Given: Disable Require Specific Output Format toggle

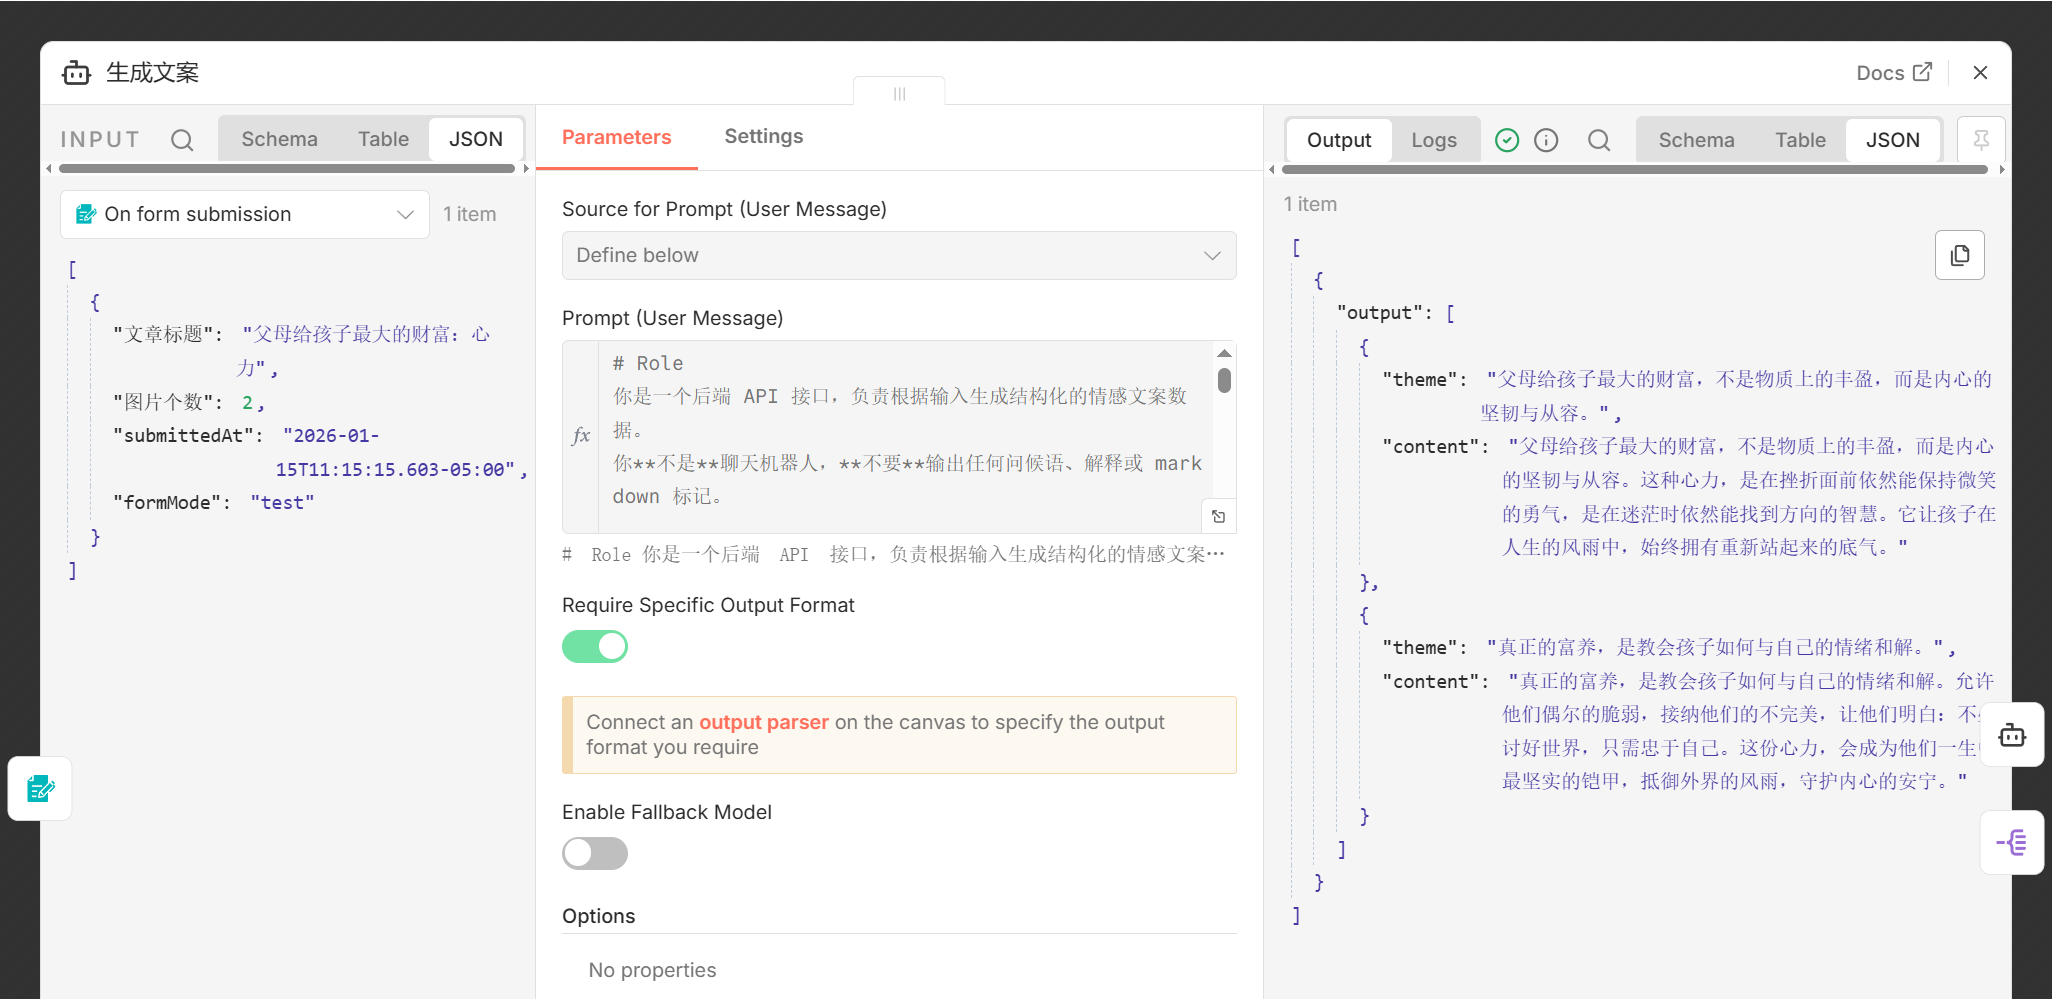Looking at the screenshot, I should [x=595, y=647].
